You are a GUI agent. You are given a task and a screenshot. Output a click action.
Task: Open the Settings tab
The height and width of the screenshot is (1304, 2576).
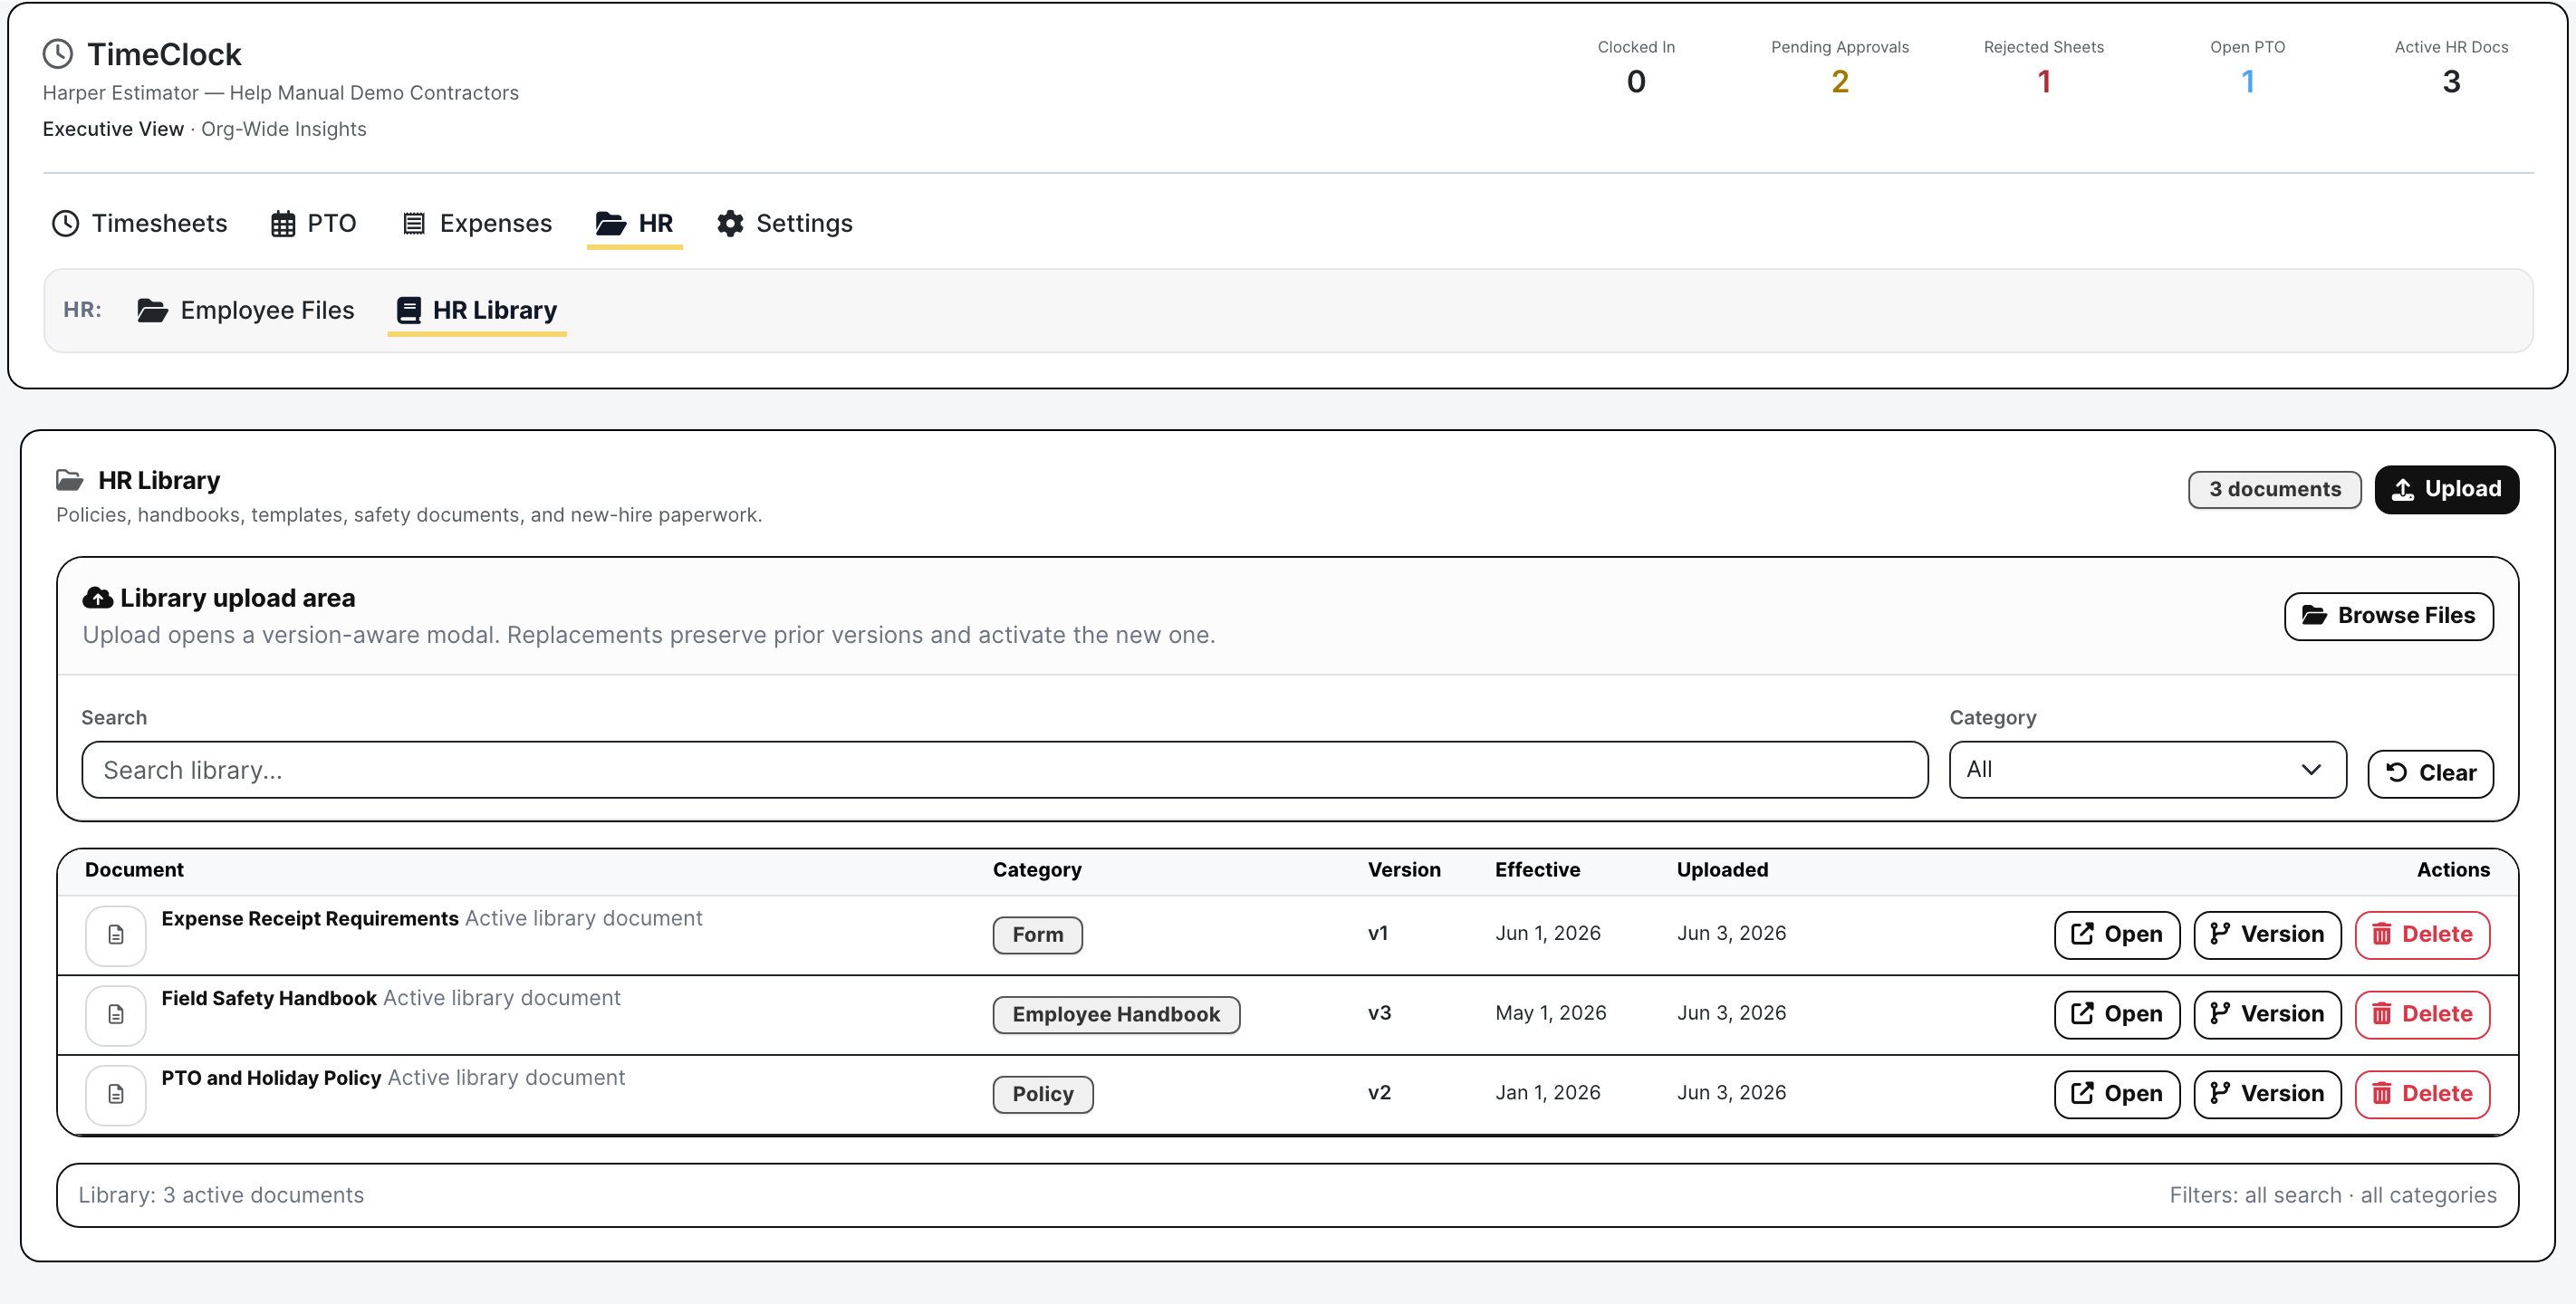pyautogui.click(x=784, y=223)
